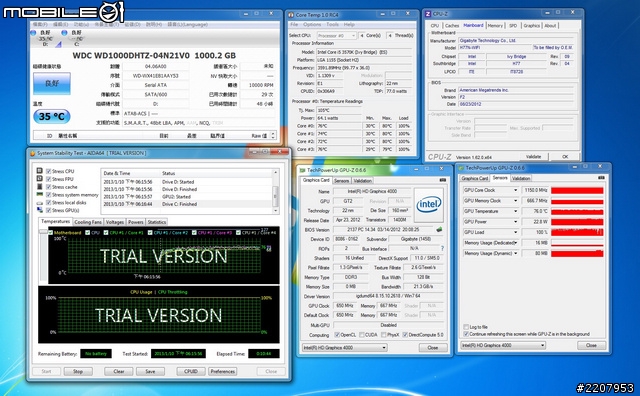Image resolution: width=640 pixels, height=396 pixels.
Task: Click the Intel logo in GPU-Z
Action: pyautogui.click(x=429, y=204)
